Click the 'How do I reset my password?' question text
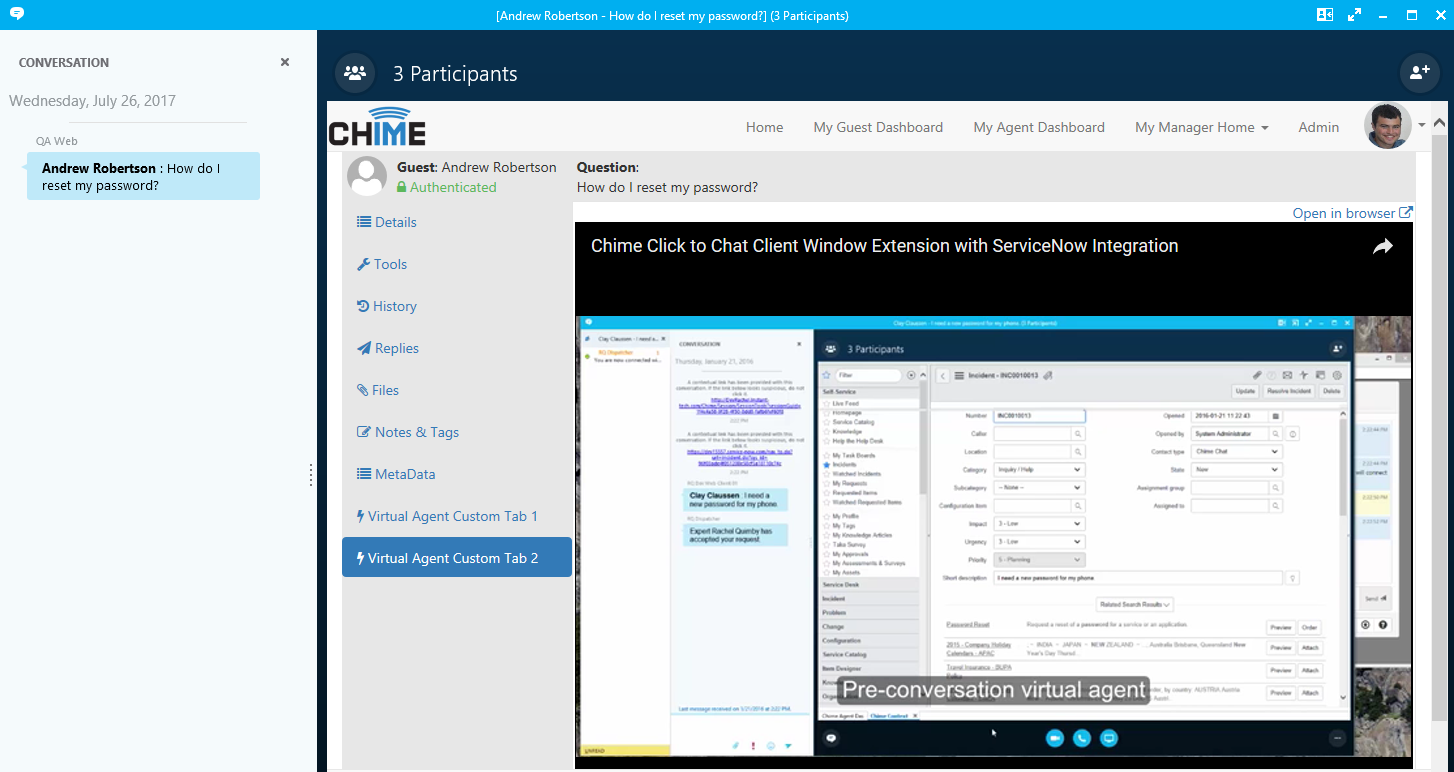The height and width of the screenshot is (772, 1454). pyautogui.click(x=667, y=187)
